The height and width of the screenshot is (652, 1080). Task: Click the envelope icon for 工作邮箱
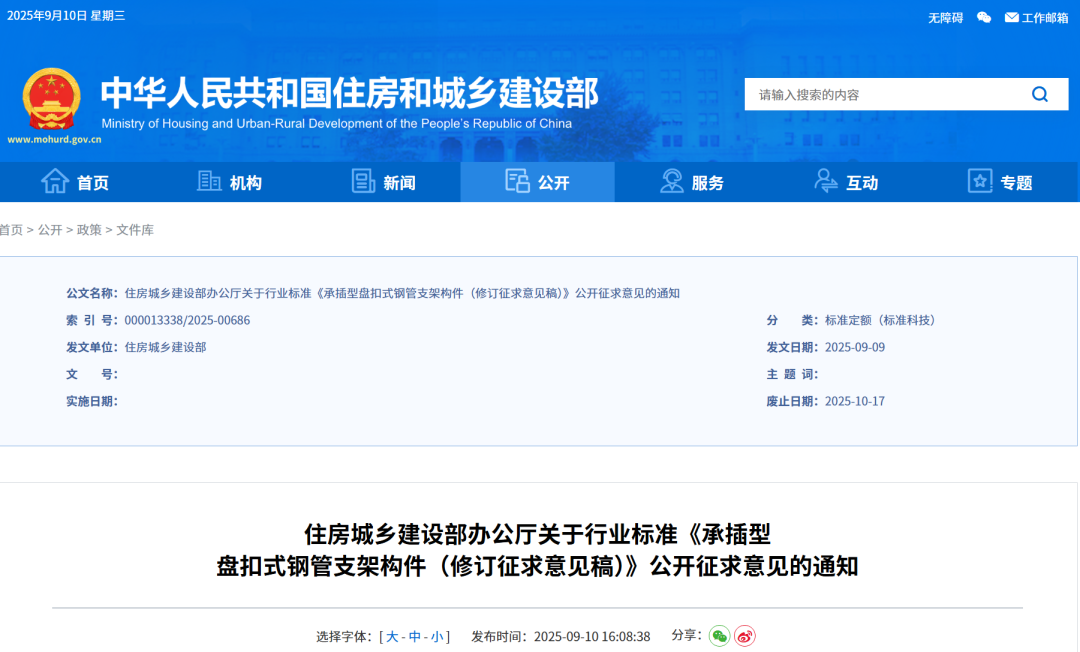click(1011, 17)
